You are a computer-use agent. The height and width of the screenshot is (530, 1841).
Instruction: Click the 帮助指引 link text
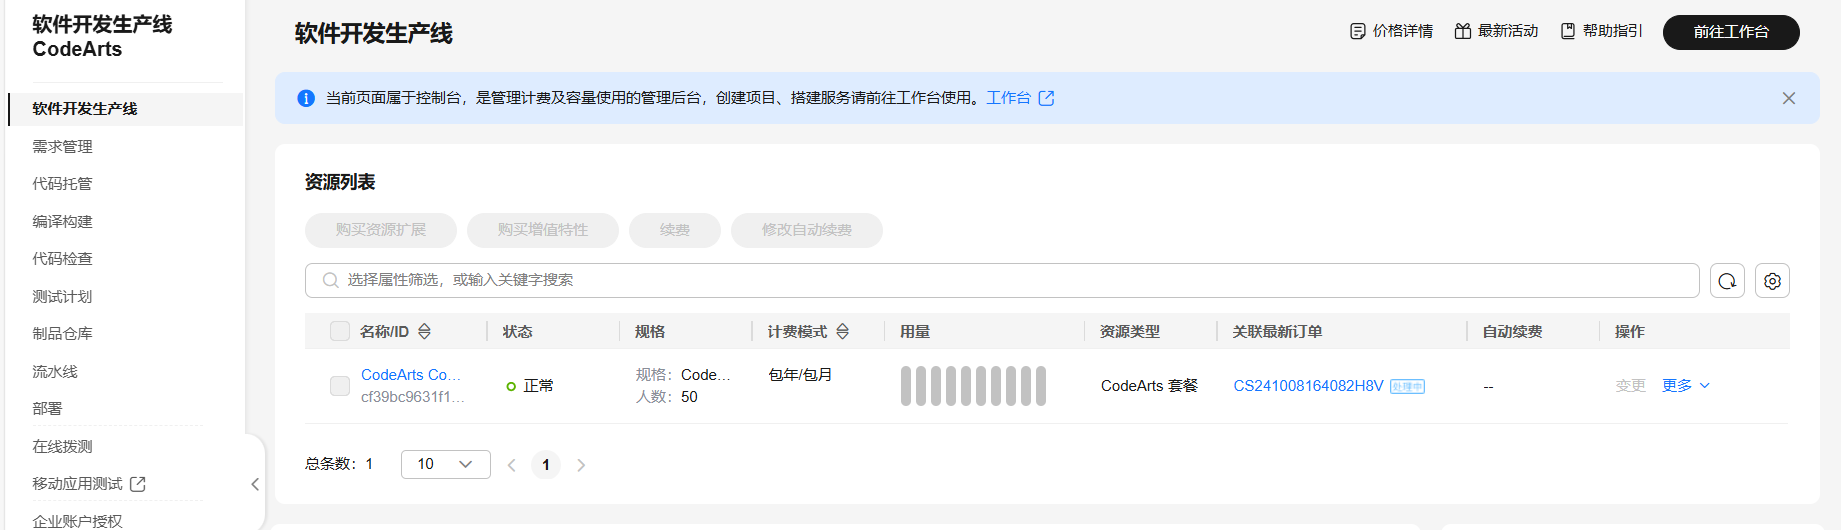point(1612,31)
